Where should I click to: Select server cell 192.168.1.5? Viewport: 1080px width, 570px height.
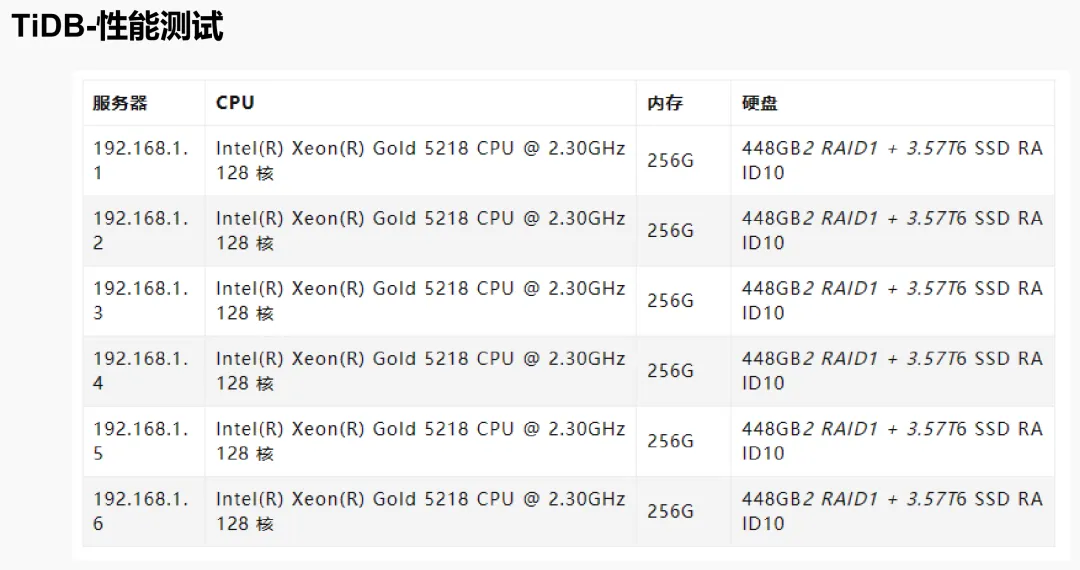point(144,441)
